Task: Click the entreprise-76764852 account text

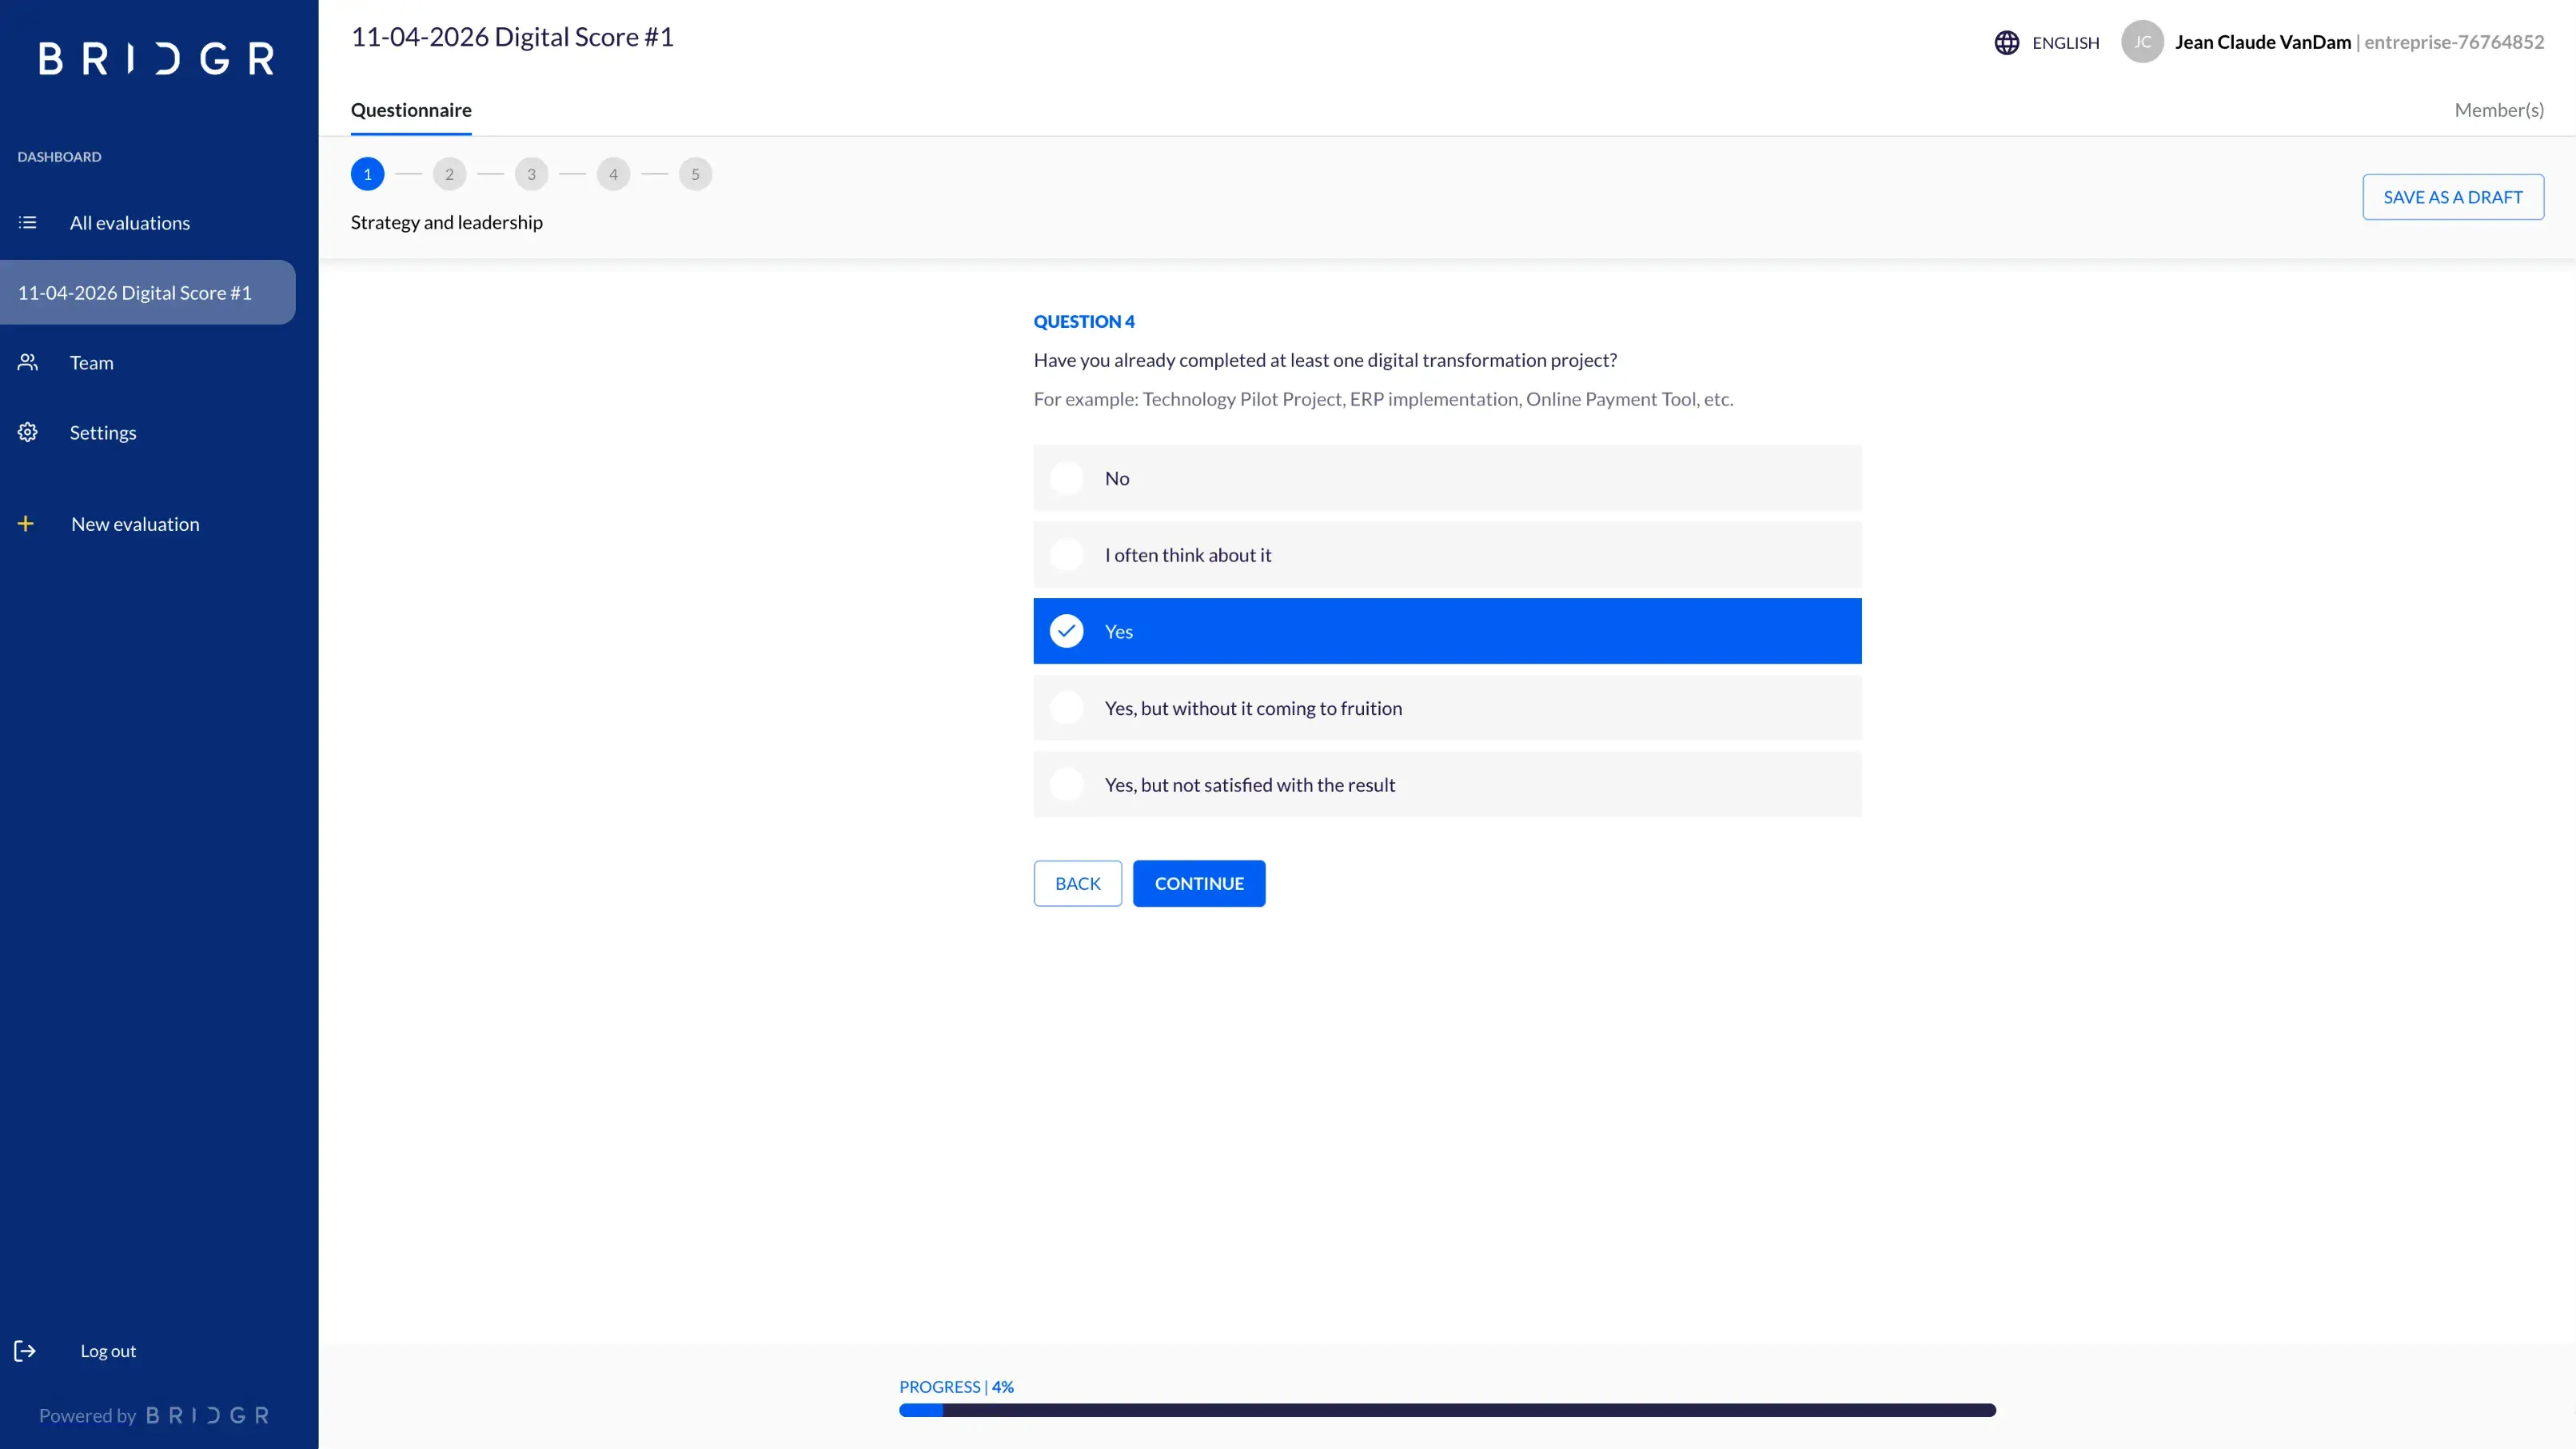Action: click(2454, 42)
